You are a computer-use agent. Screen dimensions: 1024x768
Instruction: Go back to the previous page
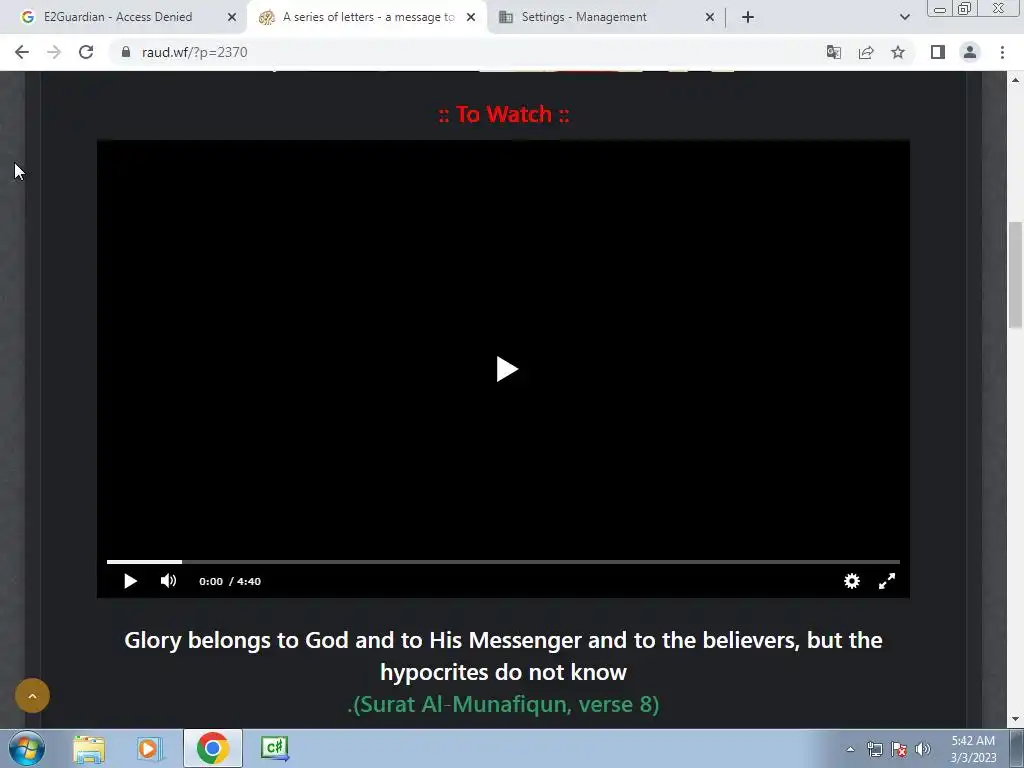coord(22,52)
